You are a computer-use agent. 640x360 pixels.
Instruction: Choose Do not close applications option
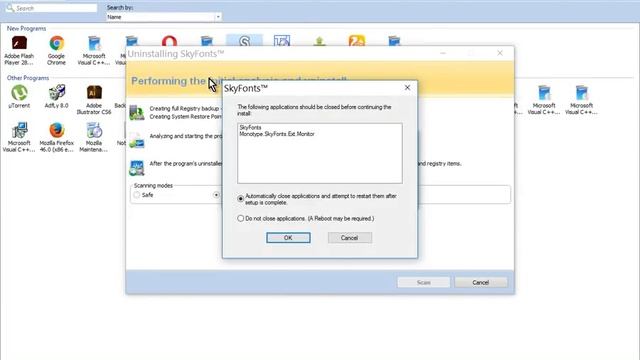[x=240, y=218]
